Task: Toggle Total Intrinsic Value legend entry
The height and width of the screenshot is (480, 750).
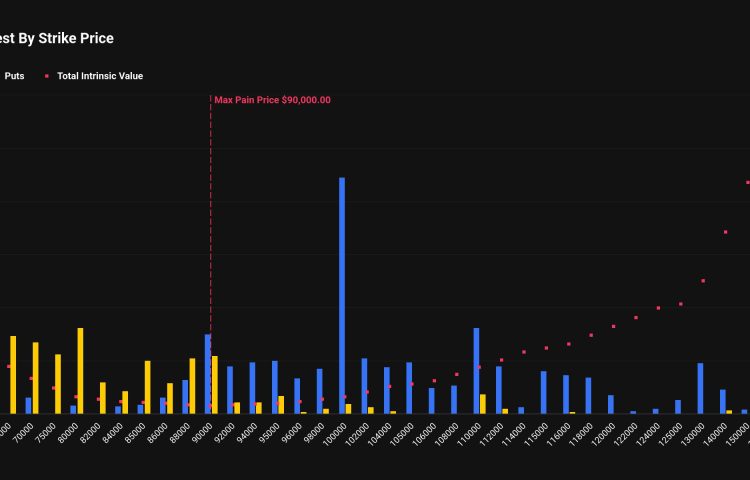Action: [99, 76]
